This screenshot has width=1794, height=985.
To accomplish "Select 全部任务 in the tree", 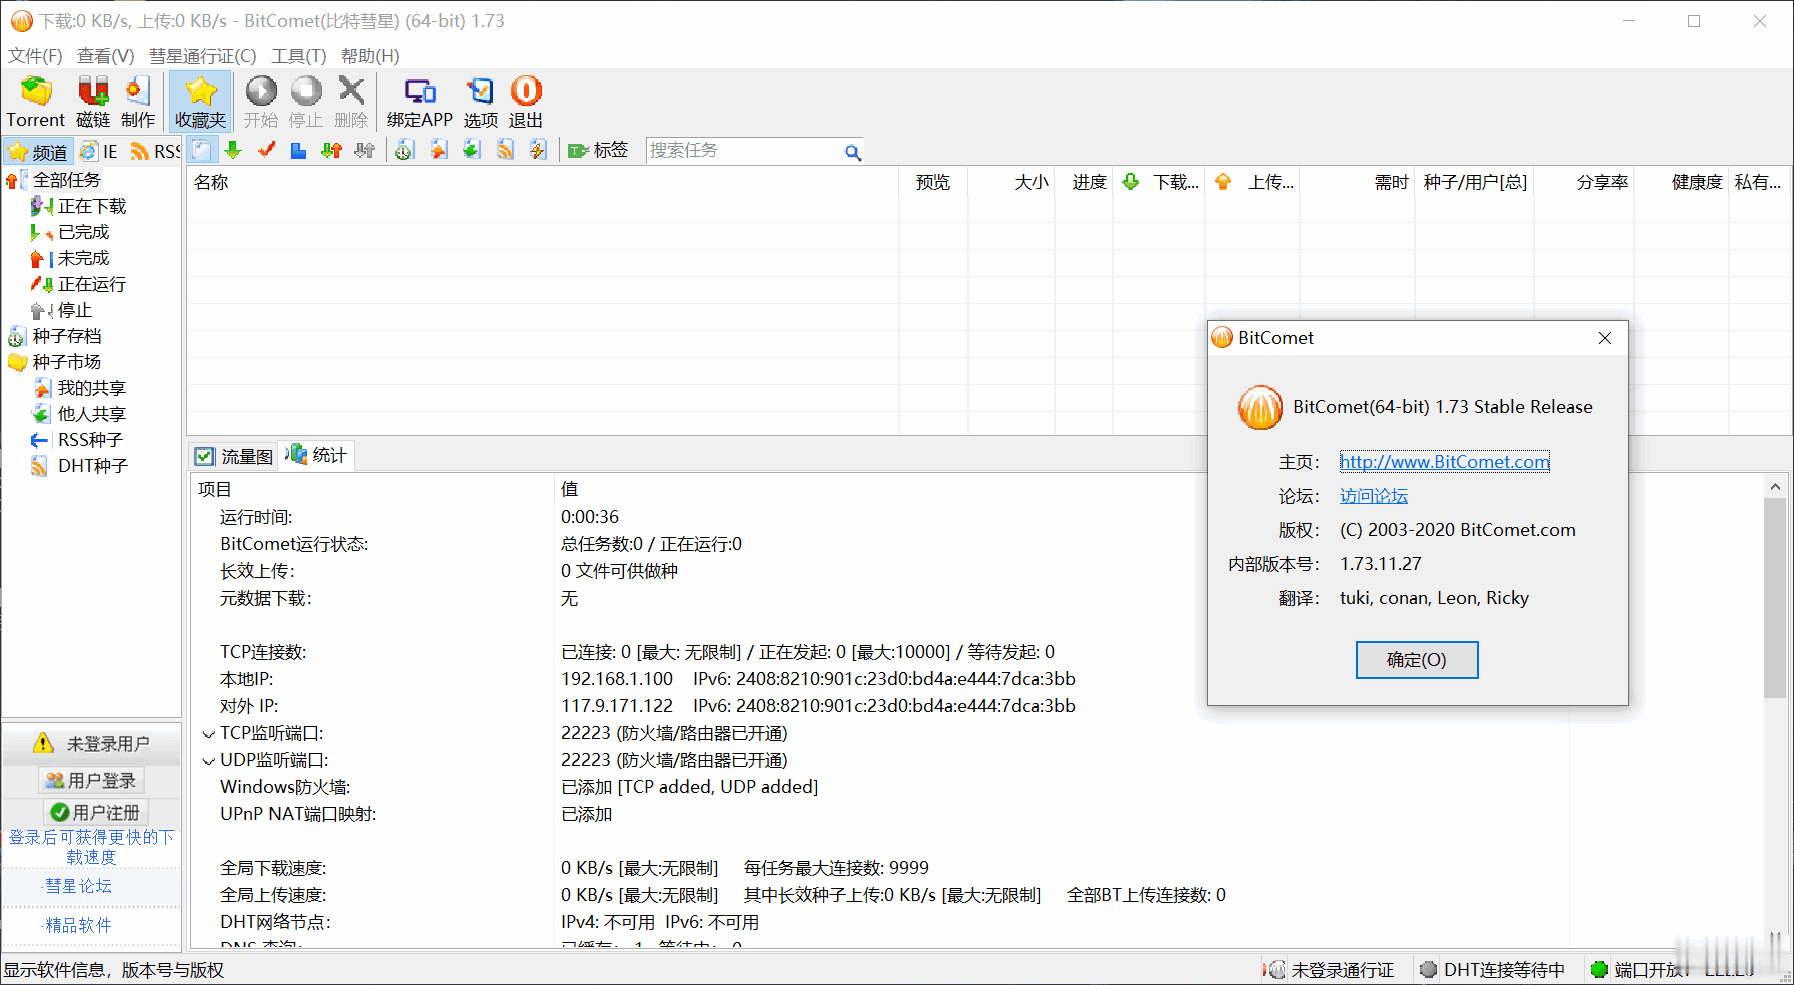I will (66, 180).
